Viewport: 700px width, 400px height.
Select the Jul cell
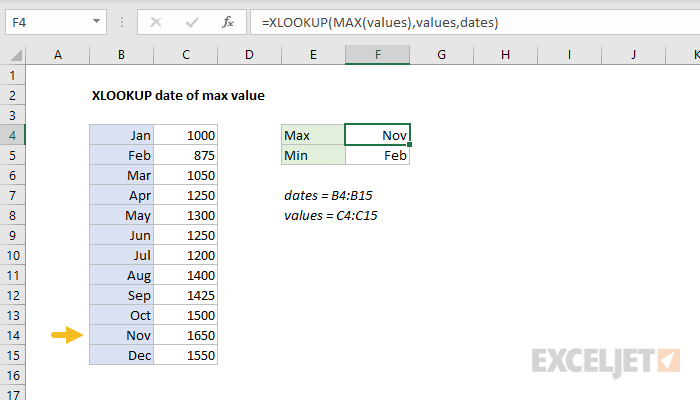121,255
